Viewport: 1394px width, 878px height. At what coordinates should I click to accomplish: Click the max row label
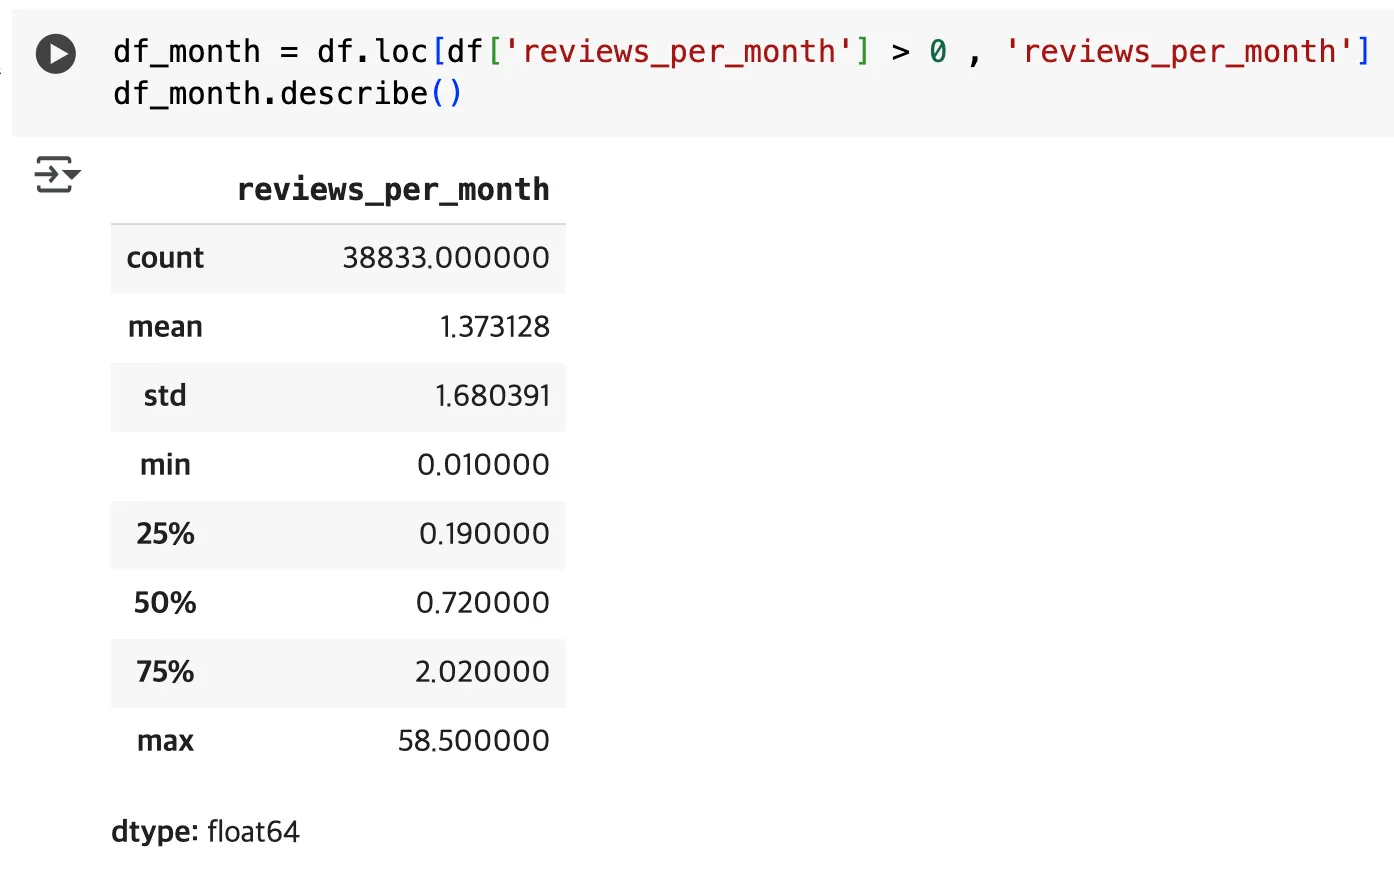[165, 741]
